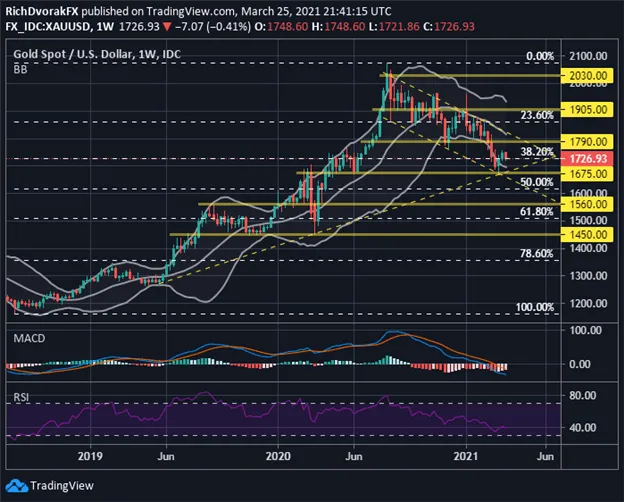Image resolution: width=624 pixels, height=502 pixels.
Task: Click the 2019 time axis label
Action: pos(90,456)
